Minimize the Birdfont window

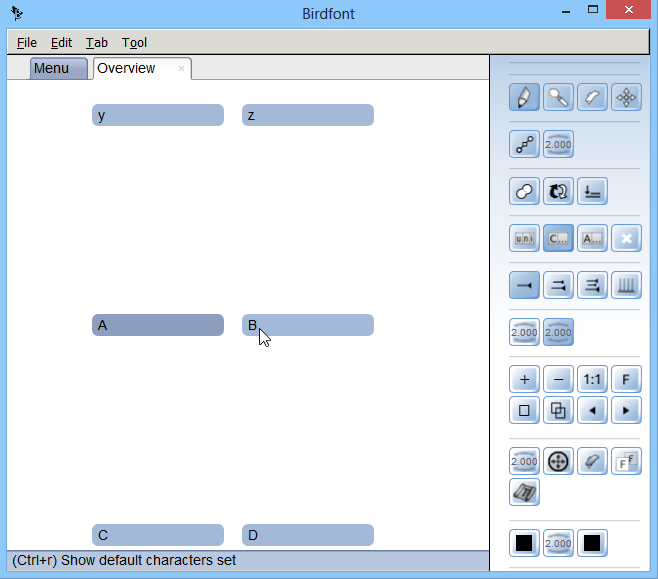566,11
